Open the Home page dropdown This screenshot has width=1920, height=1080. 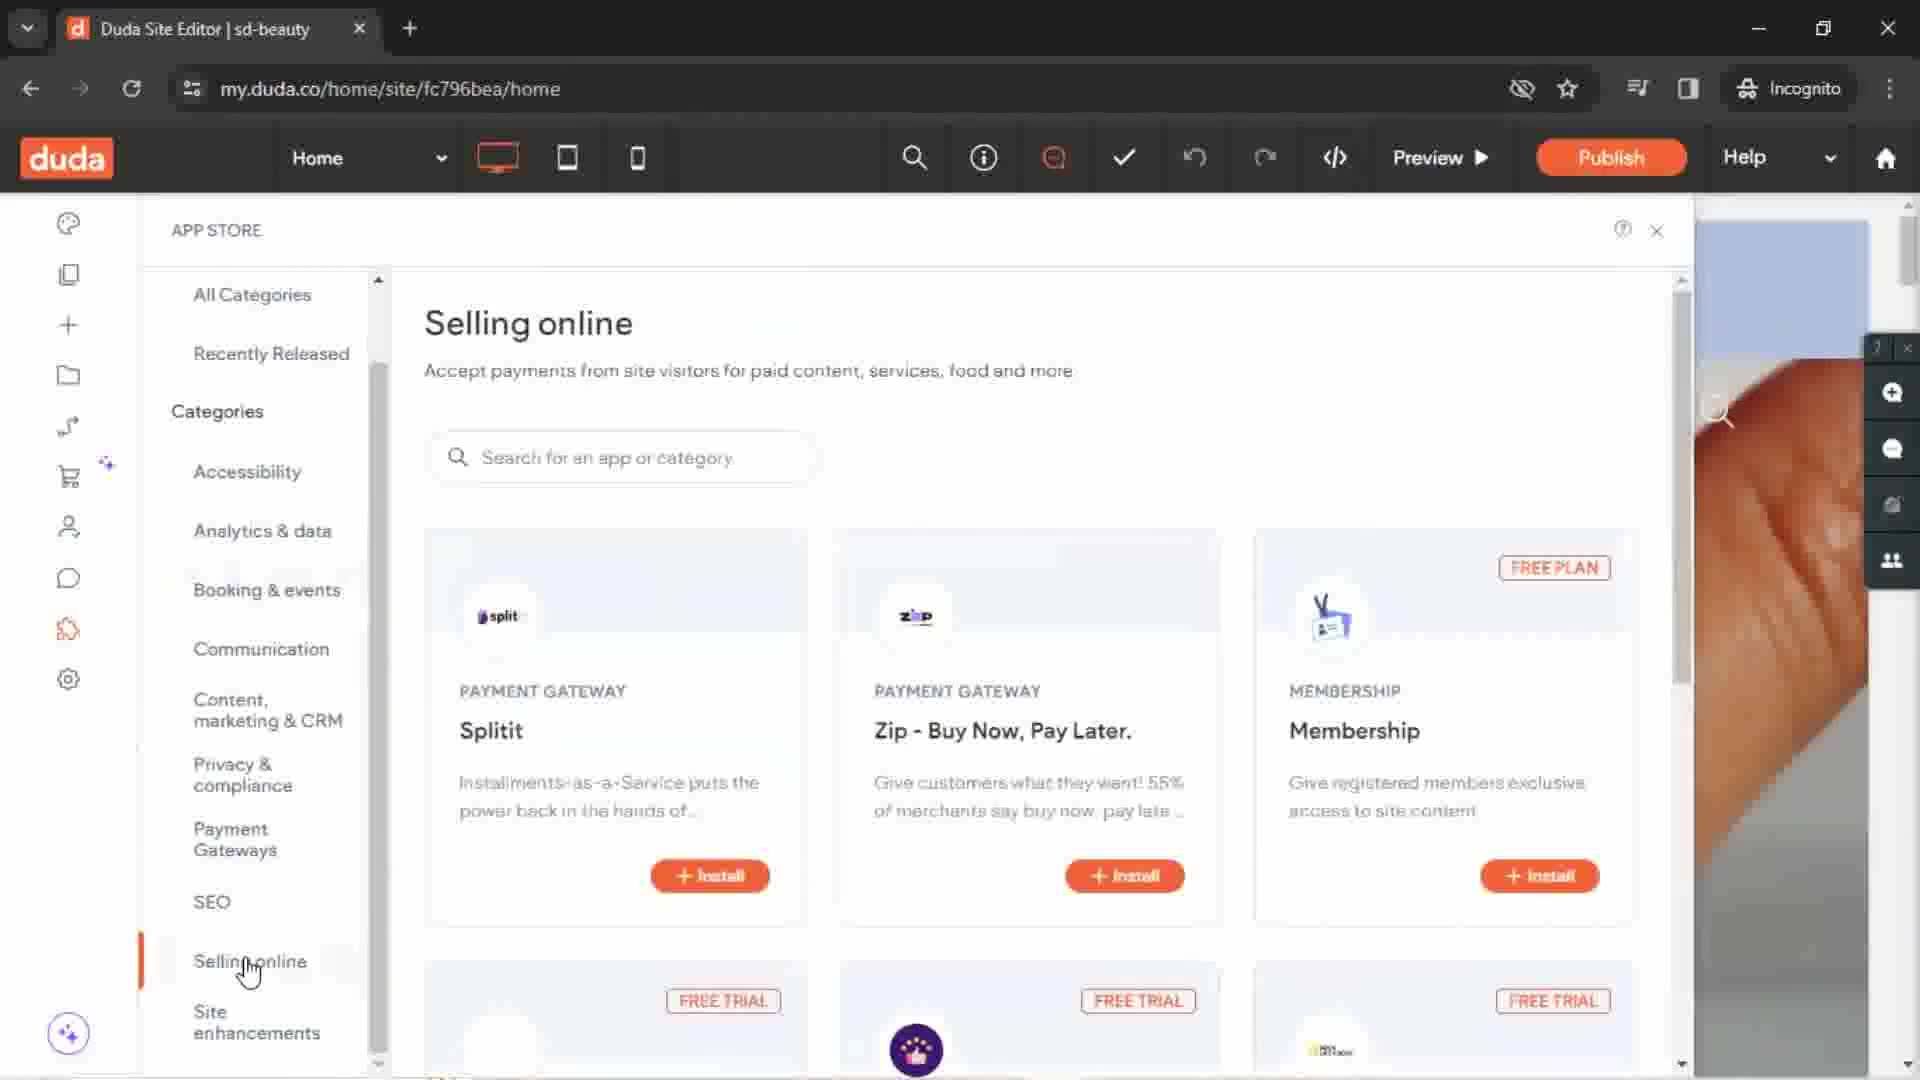pos(369,158)
